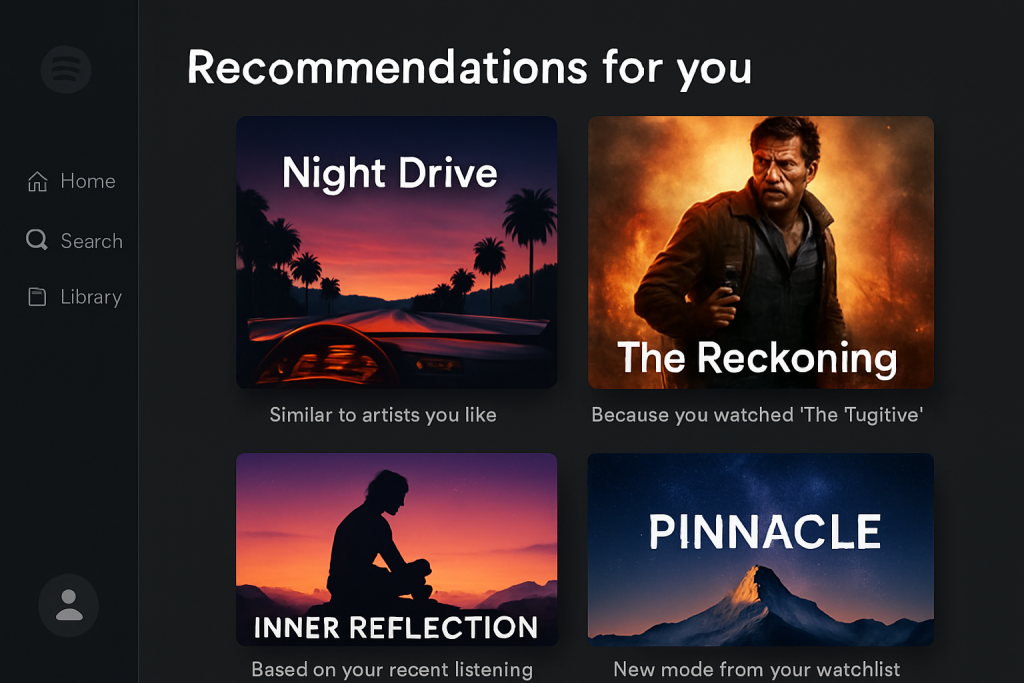Click the 'Night Drive' title text
1024x683 pixels.
(x=390, y=174)
